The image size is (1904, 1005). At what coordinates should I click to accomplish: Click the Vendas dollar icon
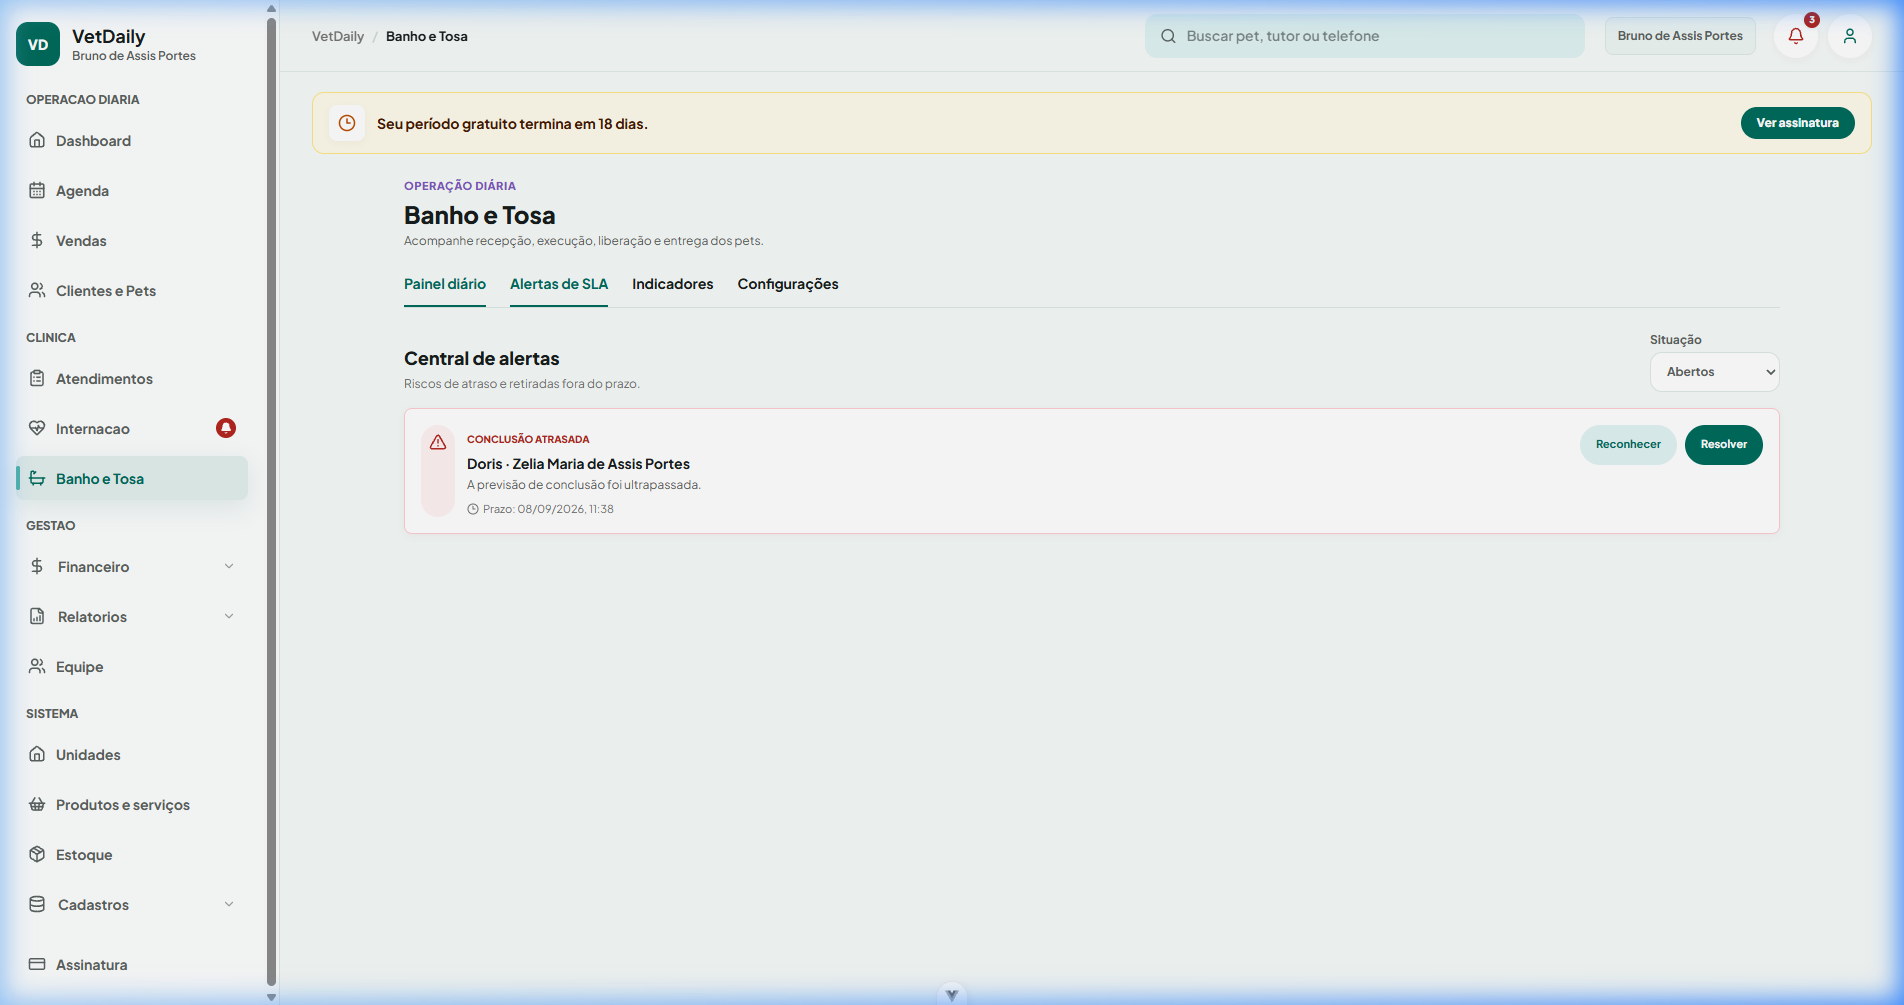[37, 240]
